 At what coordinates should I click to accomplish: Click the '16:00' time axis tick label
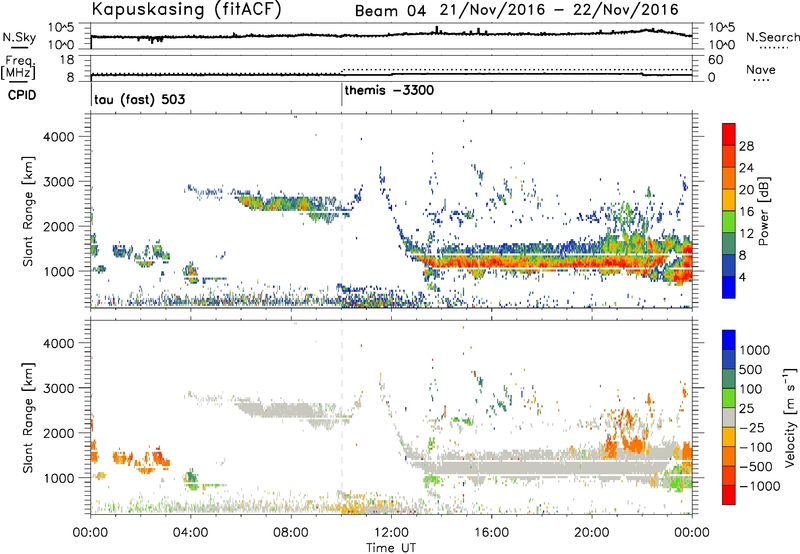(x=491, y=533)
